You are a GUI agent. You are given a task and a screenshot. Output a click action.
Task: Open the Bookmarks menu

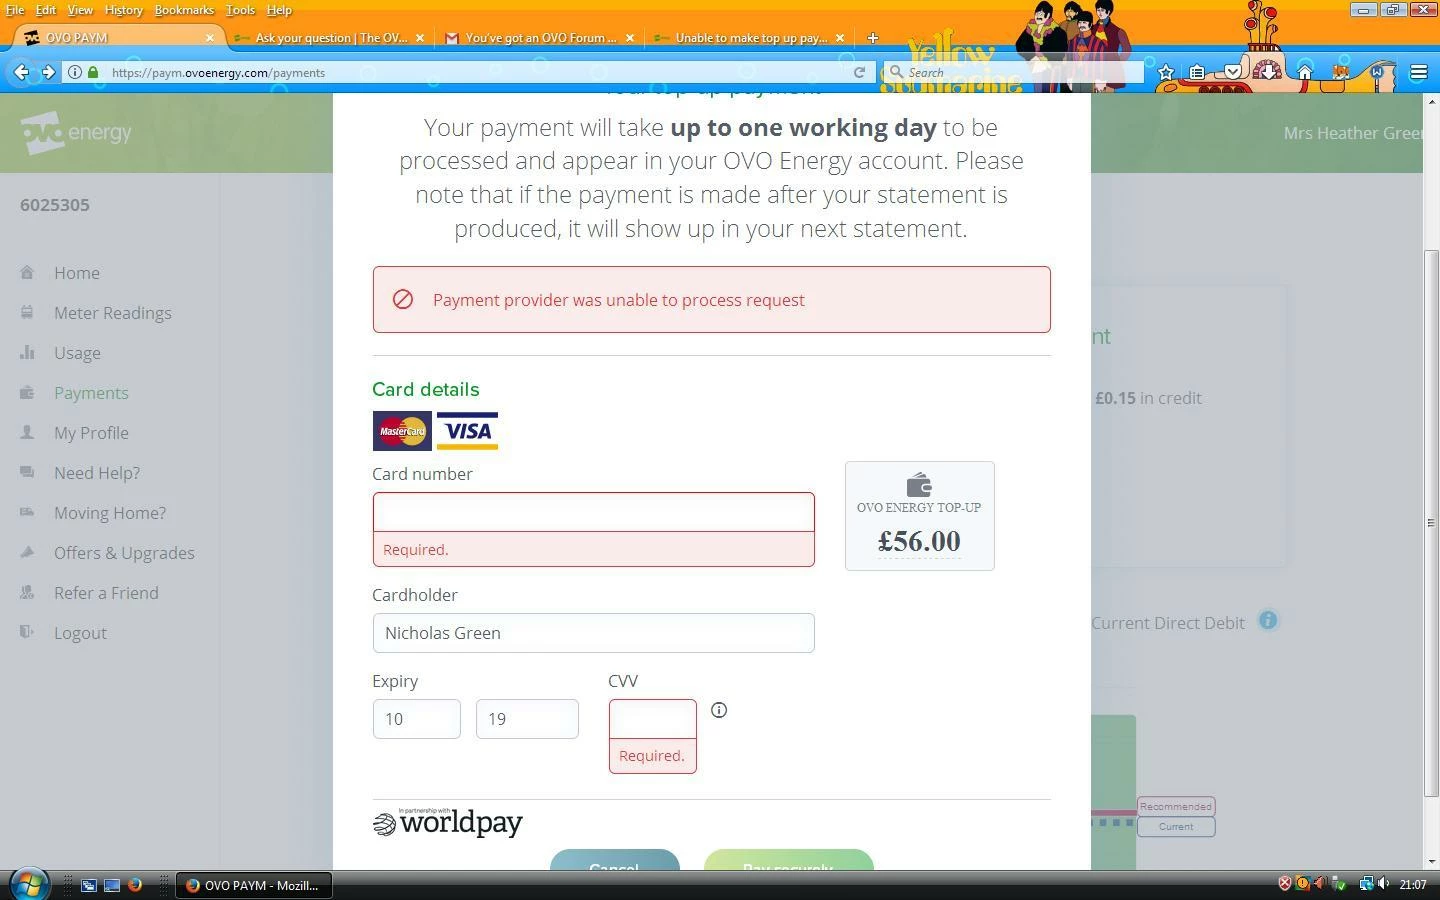[x=184, y=10]
